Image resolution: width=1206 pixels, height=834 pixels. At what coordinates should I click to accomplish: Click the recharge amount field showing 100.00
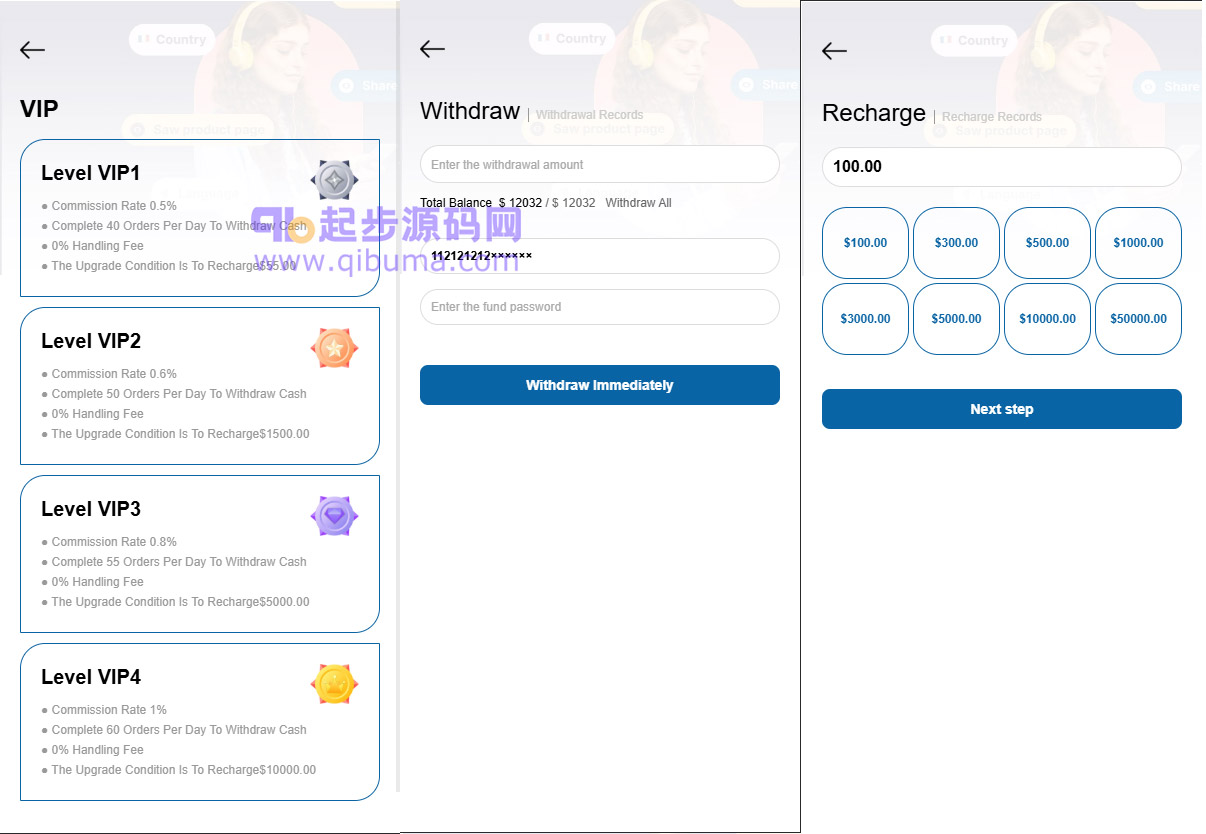click(x=1002, y=166)
